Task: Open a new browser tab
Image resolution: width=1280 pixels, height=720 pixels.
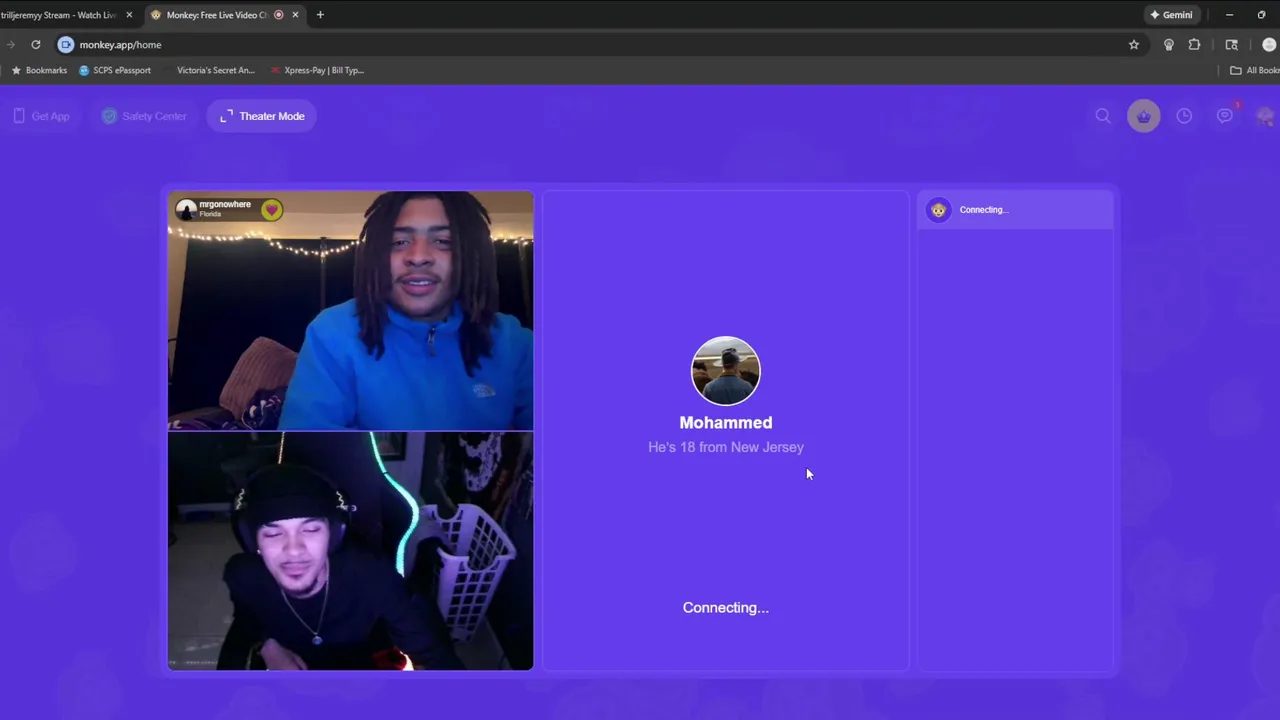Action: point(320,15)
